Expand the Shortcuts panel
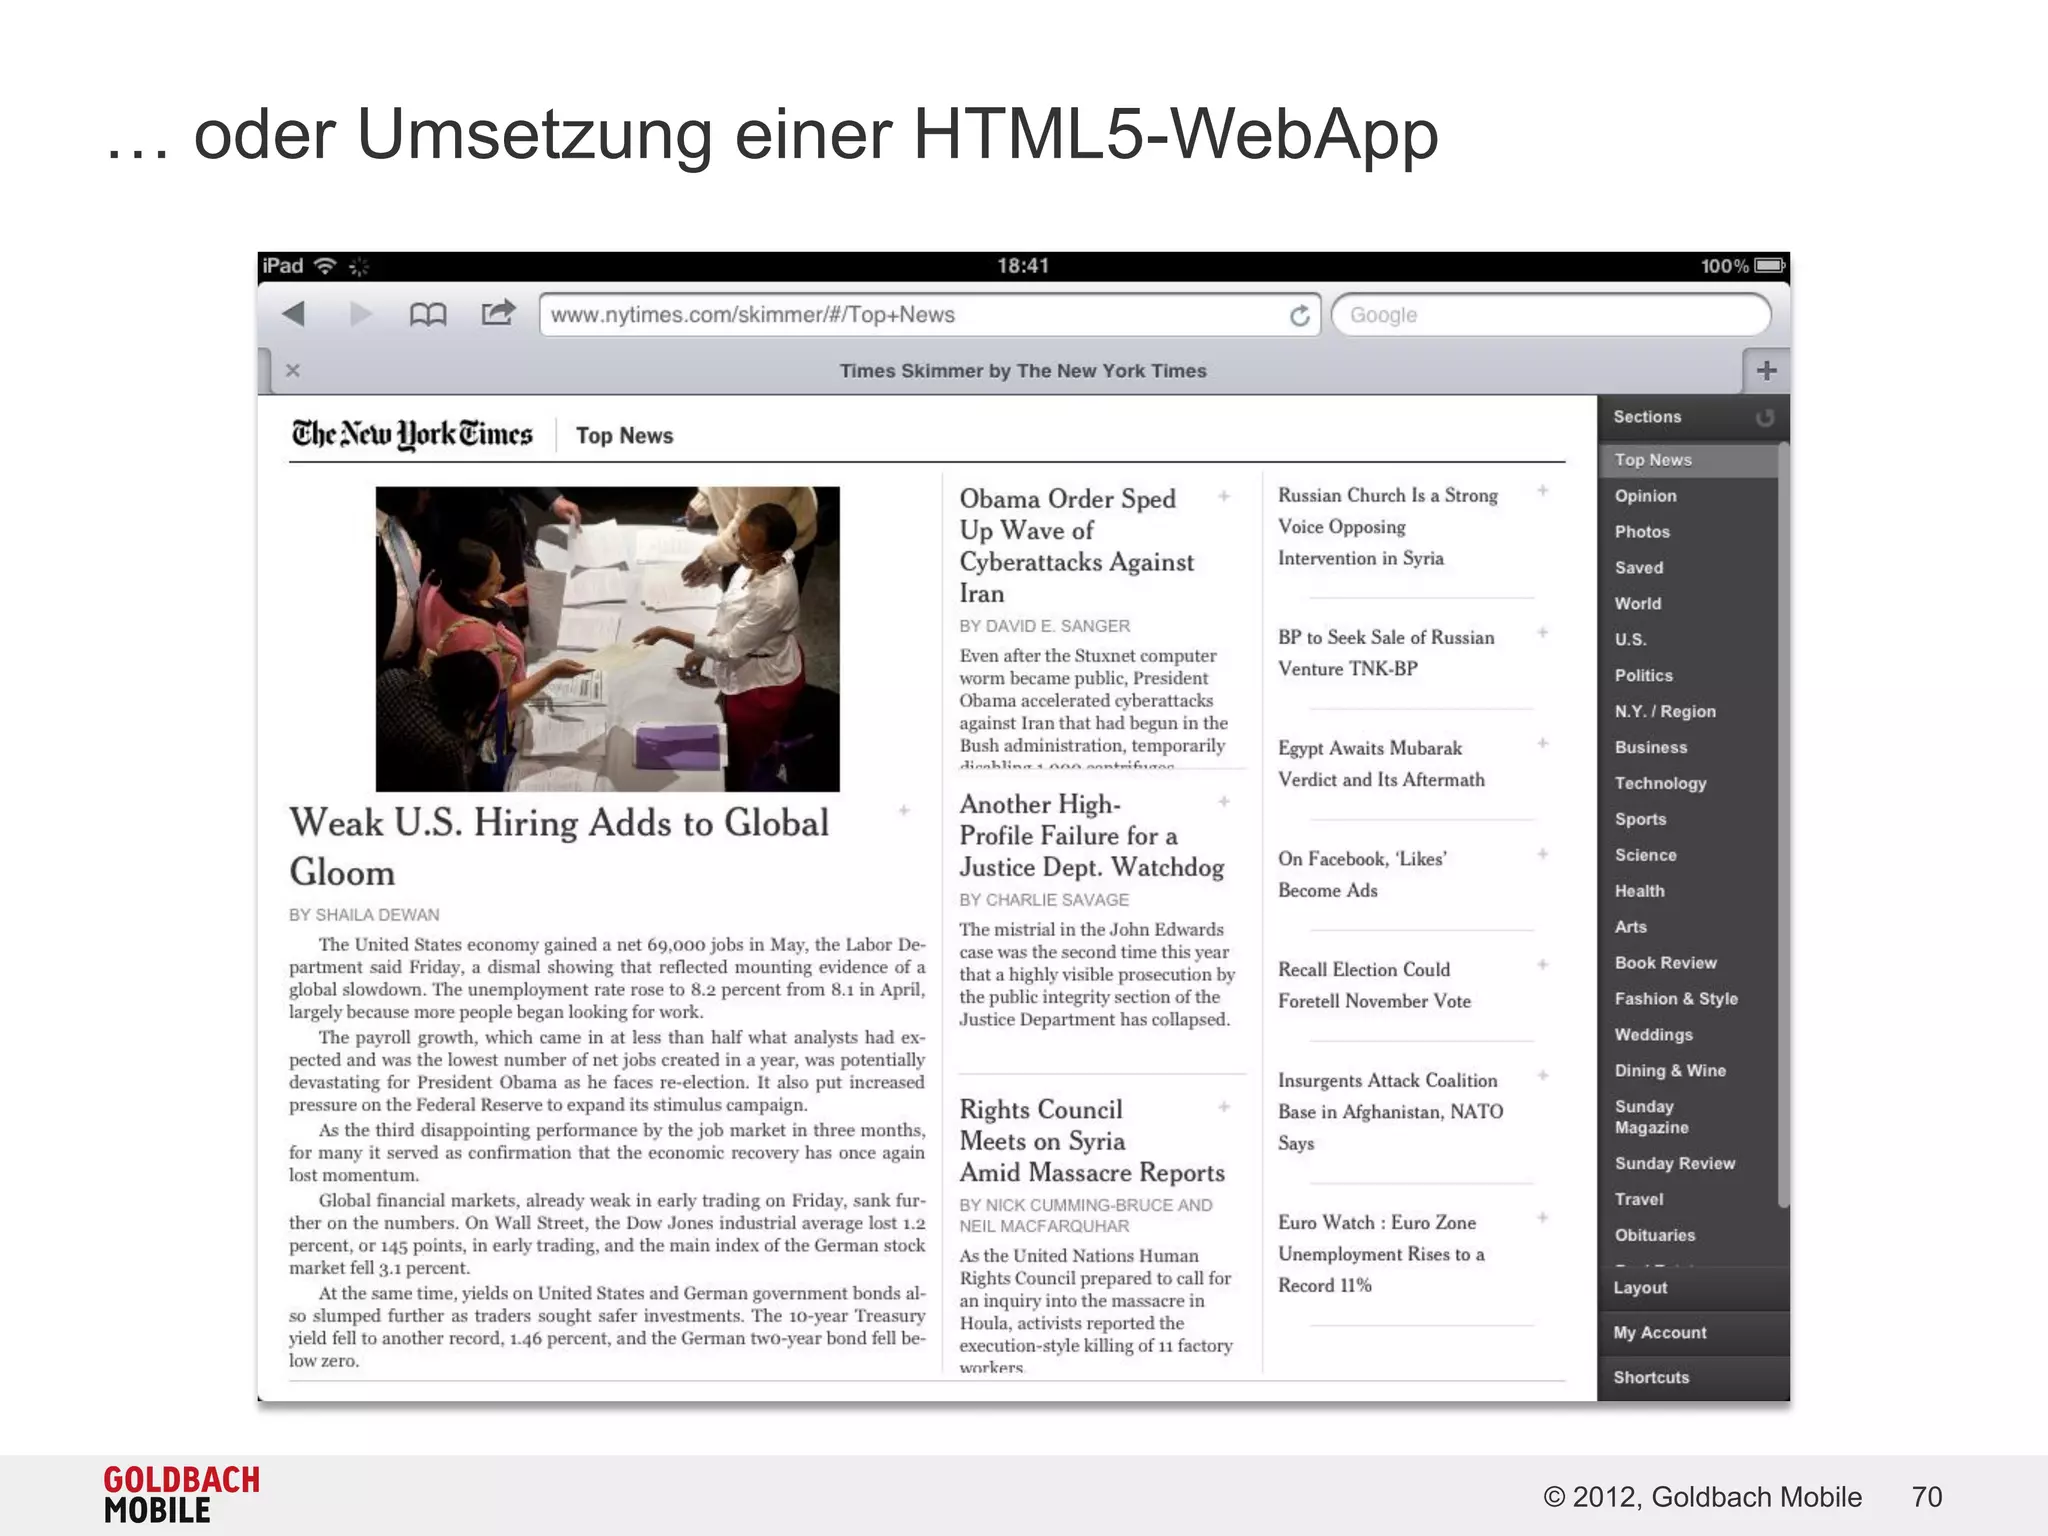Image resolution: width=2048 pixels, height=1536 pixels. click(x=1693, y=1378)
